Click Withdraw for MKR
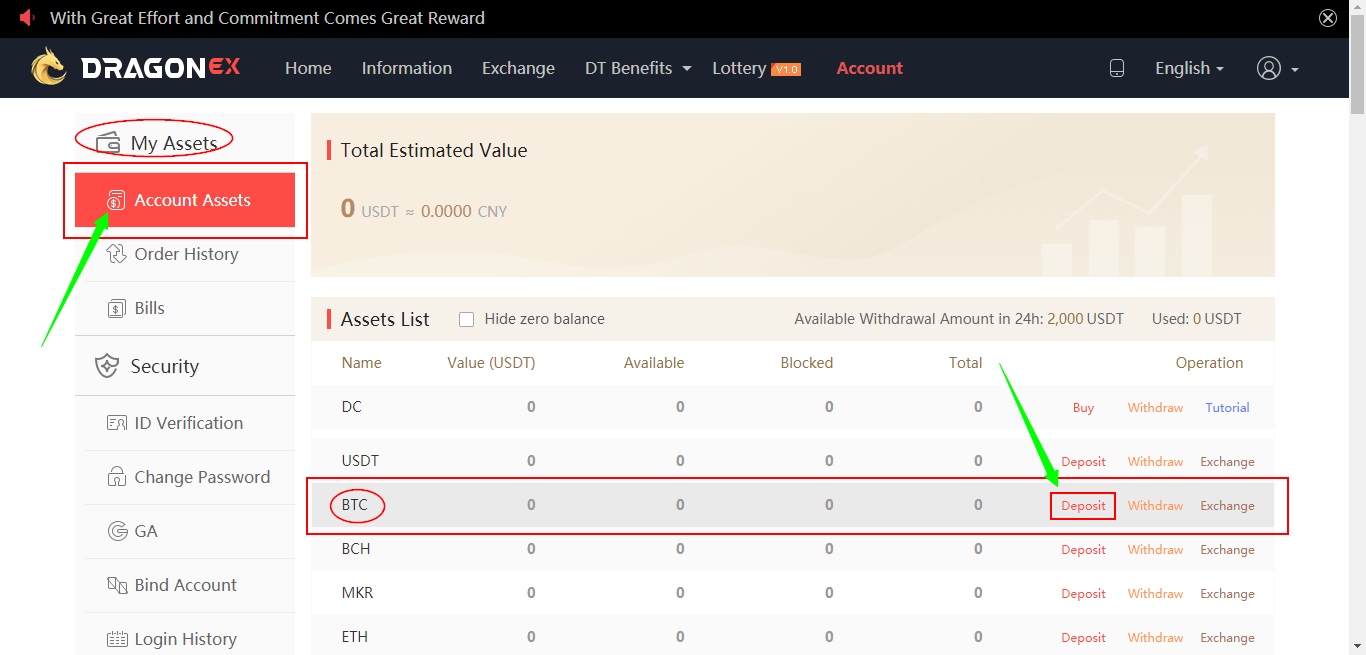This screenshot has height=655, width=1366. click(x=1155, y=594)
